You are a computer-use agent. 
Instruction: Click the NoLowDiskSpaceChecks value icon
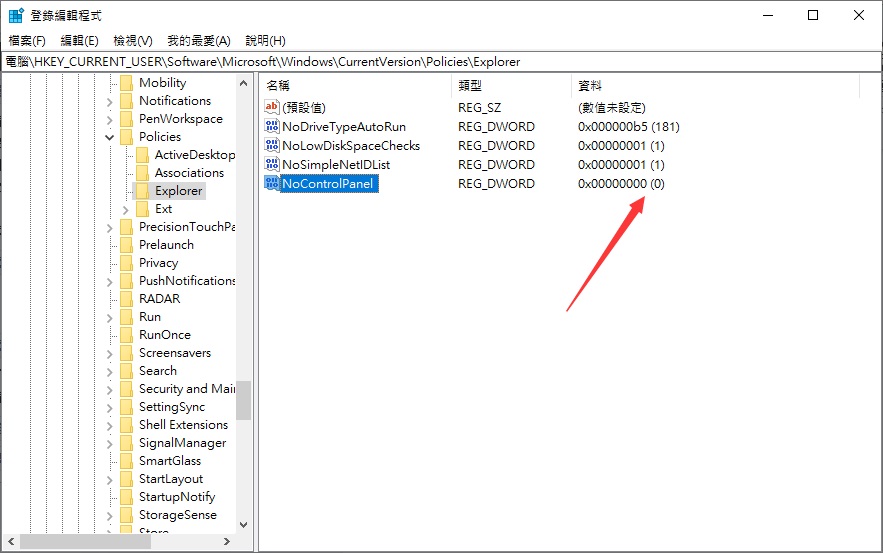(272, 146)
